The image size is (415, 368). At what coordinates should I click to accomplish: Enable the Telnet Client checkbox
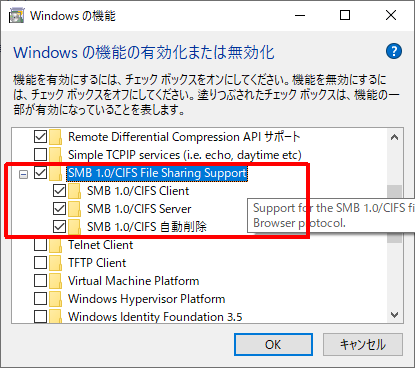coord(40,245)
